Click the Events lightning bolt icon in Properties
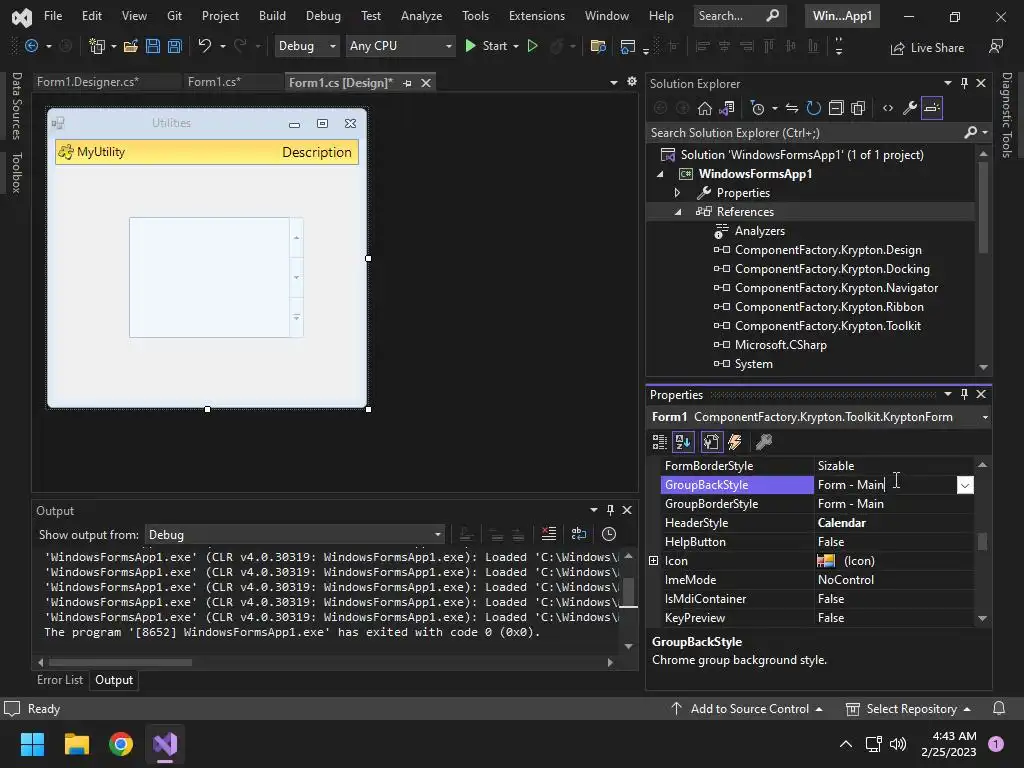1024x768 pixels. tap(735, 442)
